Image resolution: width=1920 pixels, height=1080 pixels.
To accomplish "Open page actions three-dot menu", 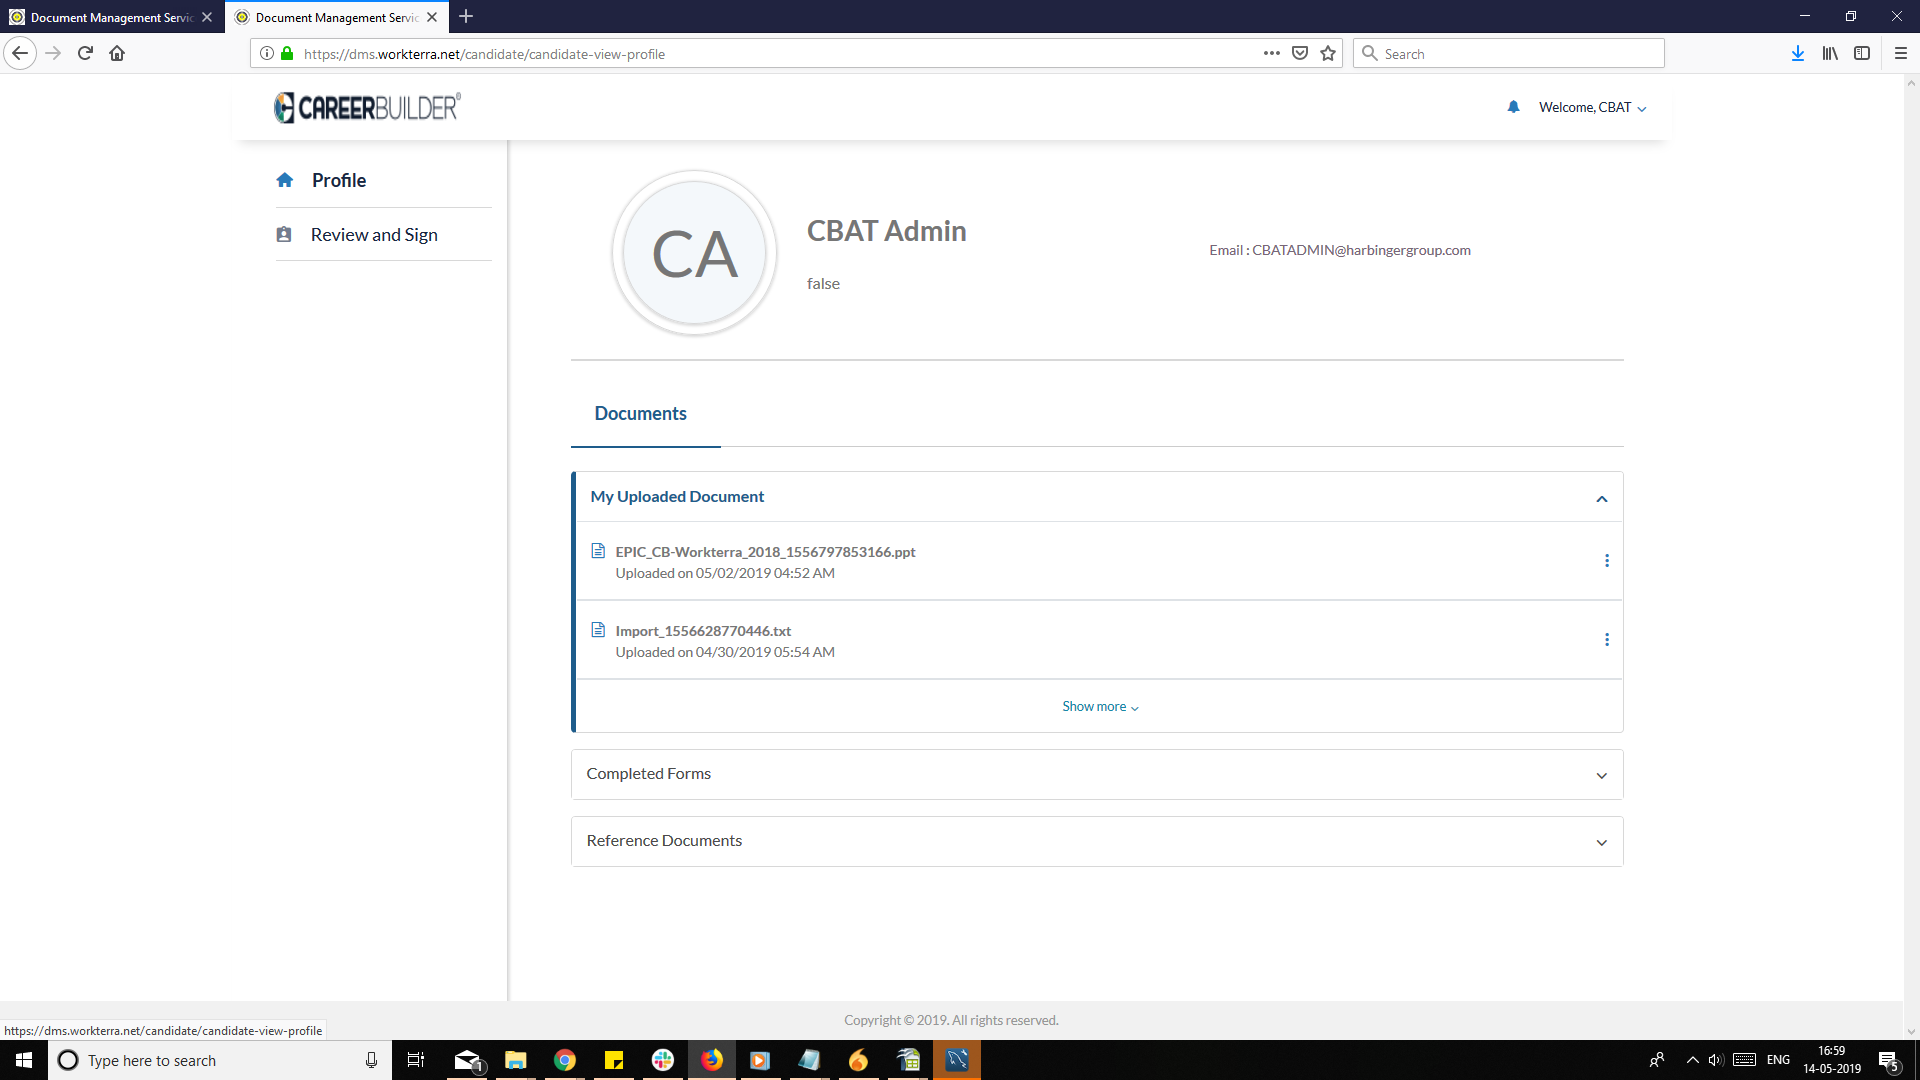I will point(1271,53).
